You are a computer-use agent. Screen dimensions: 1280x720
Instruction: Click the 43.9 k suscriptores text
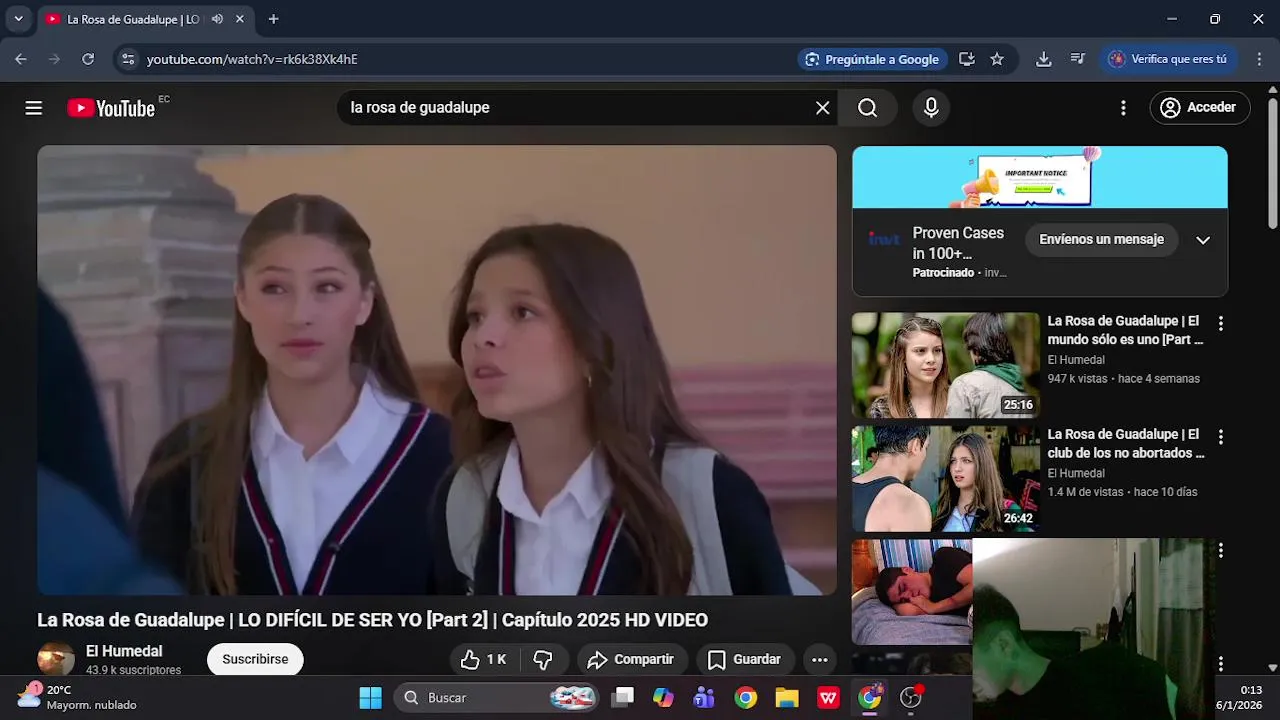coord(133,670)
